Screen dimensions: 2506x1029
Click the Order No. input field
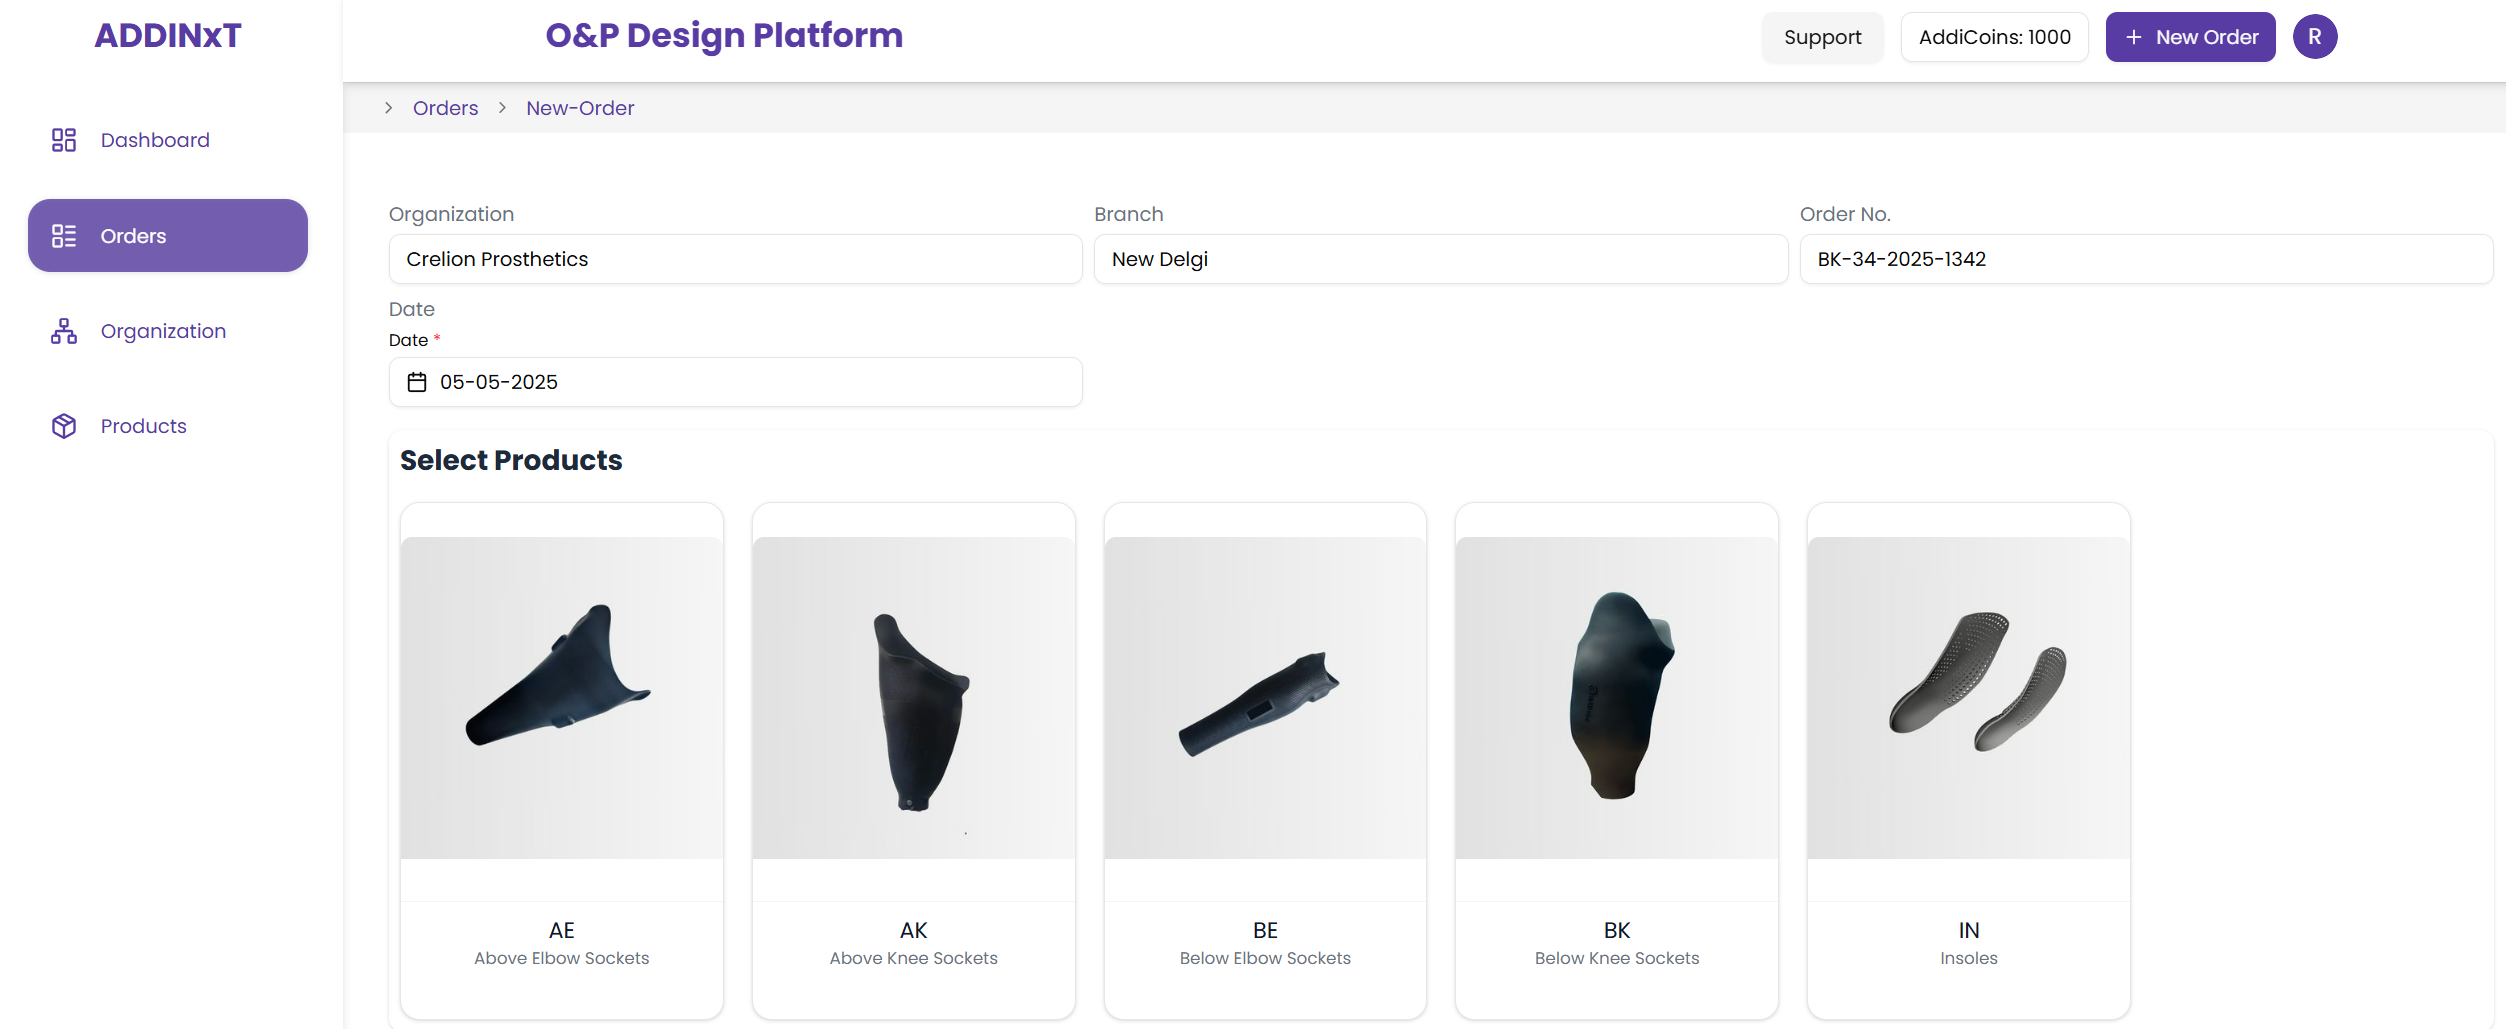2145,259
